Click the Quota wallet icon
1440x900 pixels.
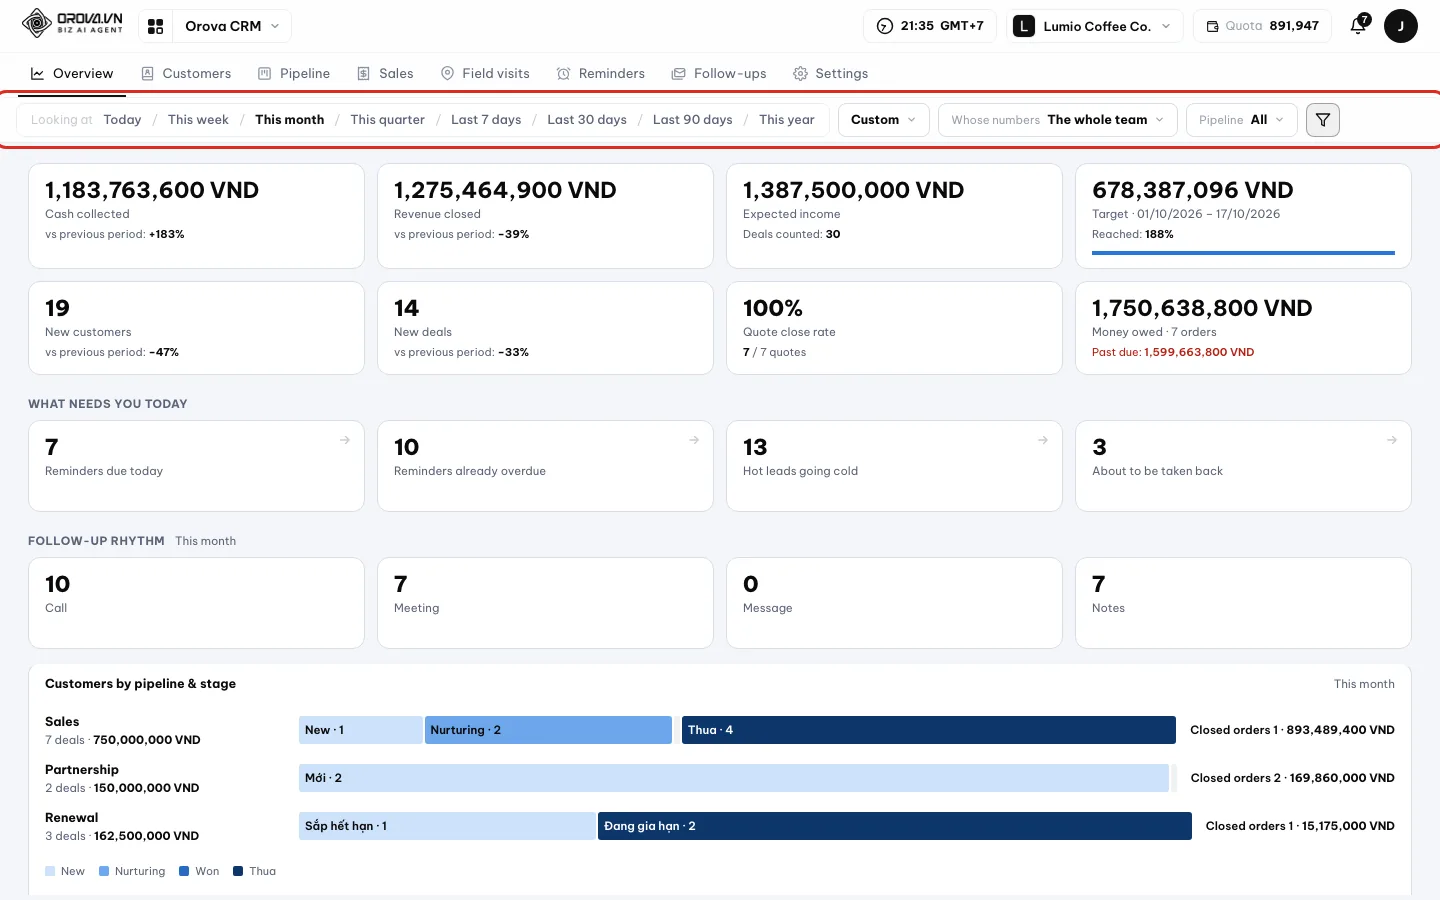point(1212,26)
